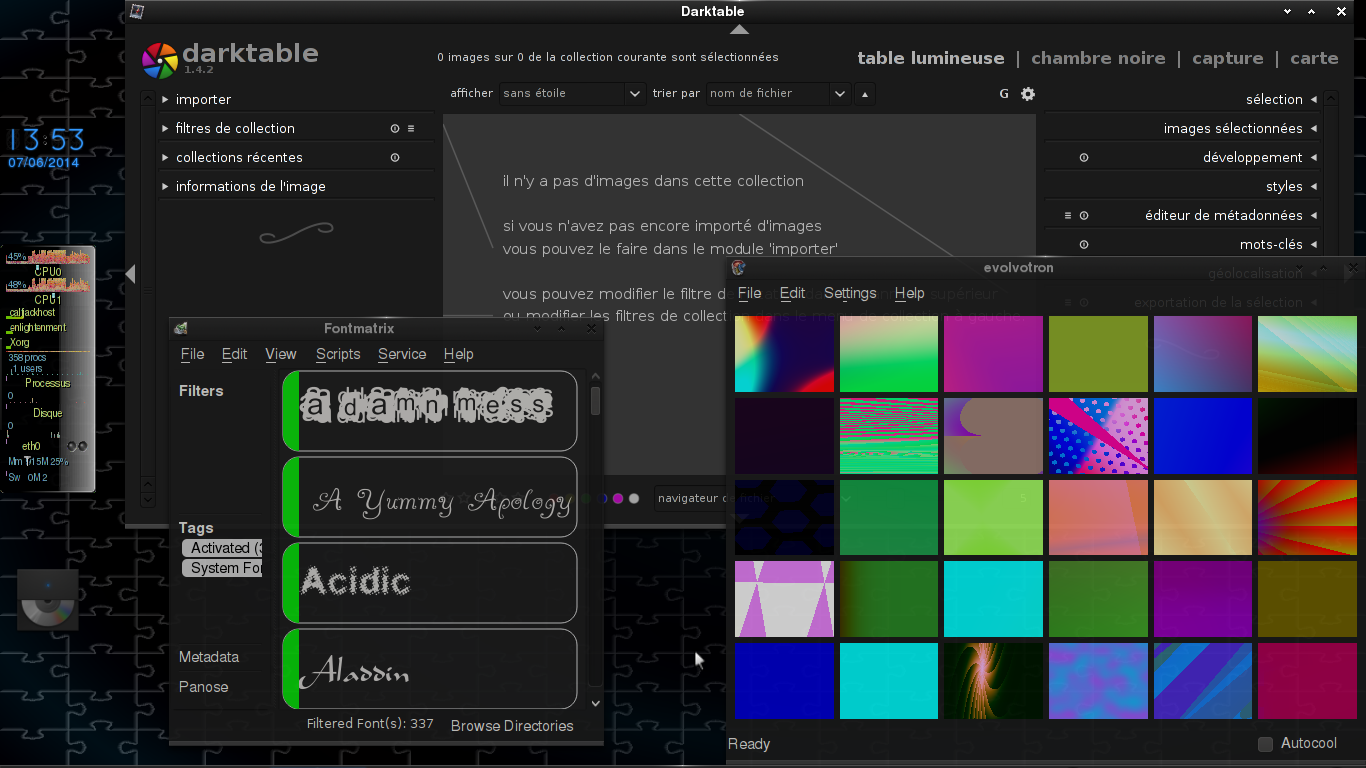Toggle the System Fonts tag filter

click(x=223, y=568)
